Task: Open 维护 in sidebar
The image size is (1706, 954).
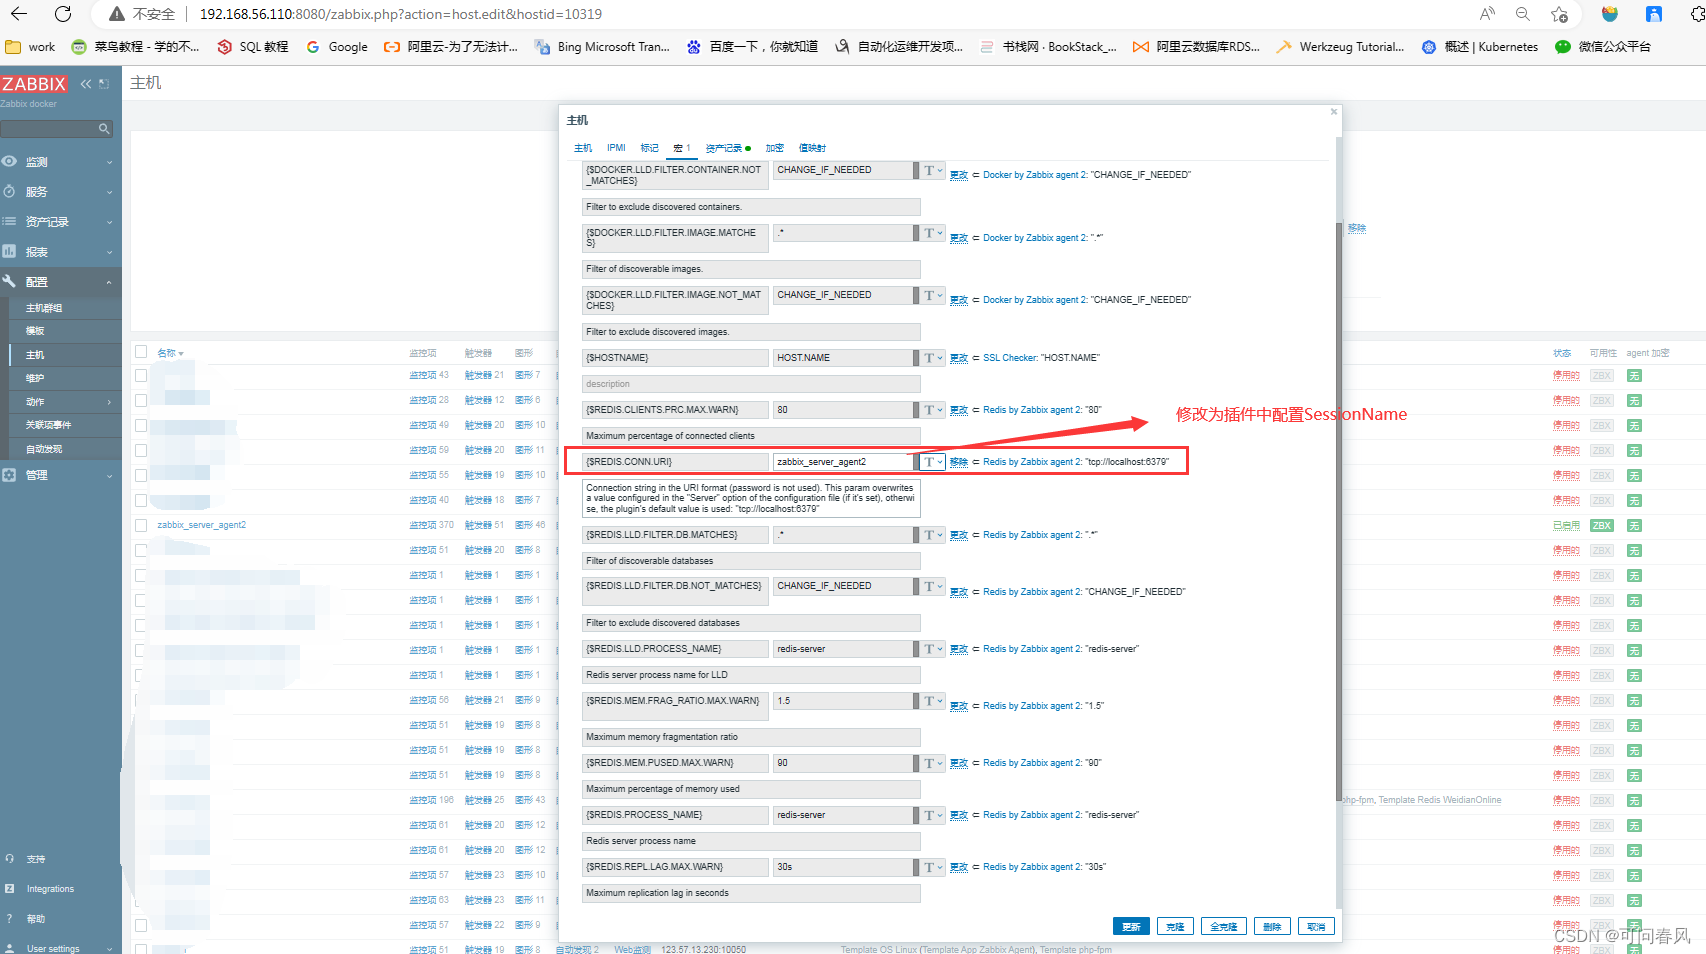Action: pyautogui.click(x=35, y=378)
